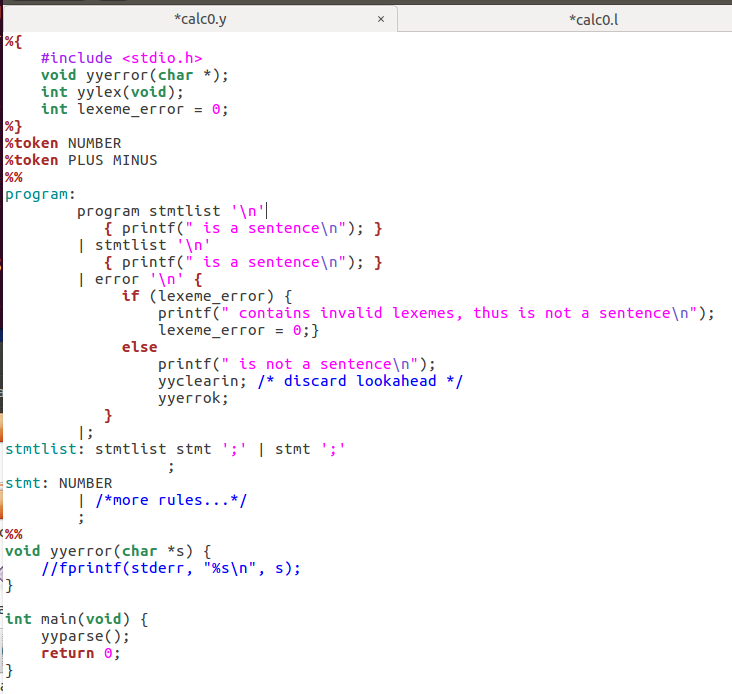Click the "| stmtlist '\n'" alternative line
The width and height of the screenshot is (732, 694).
tap(144, 245)
